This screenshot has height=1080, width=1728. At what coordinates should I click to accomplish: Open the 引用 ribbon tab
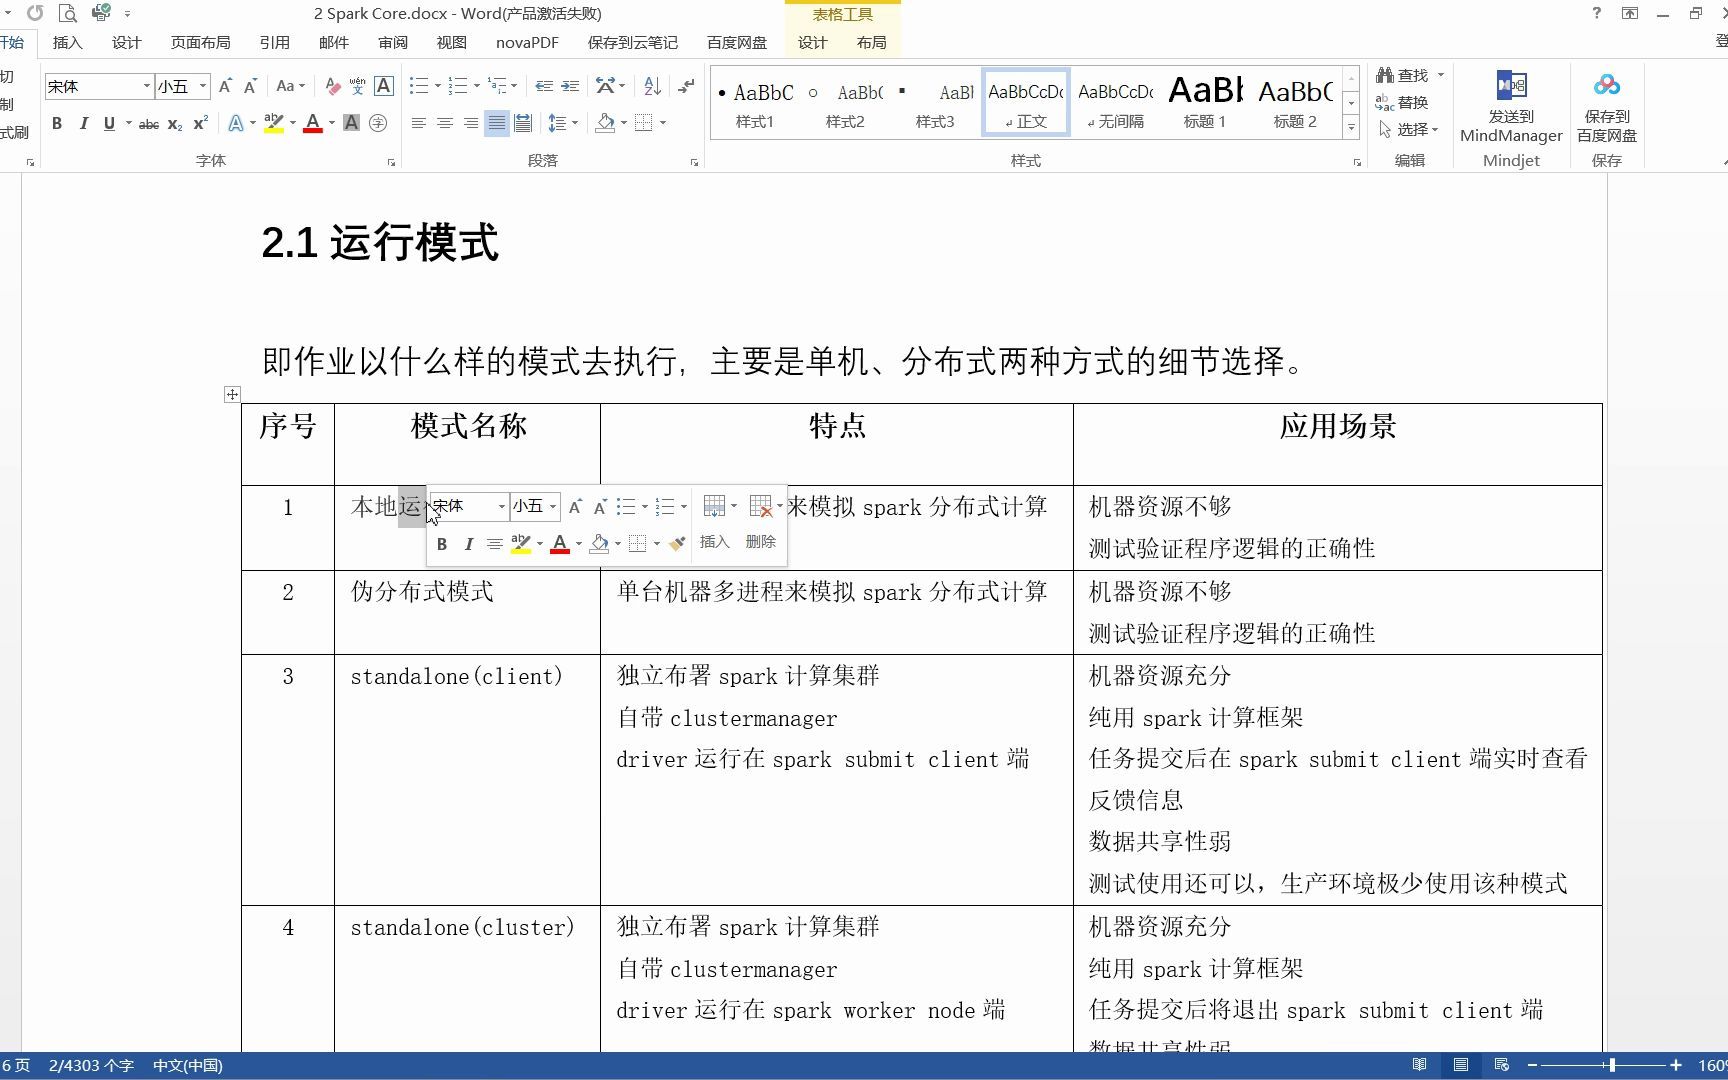pyautogui.click(x=274, y=42)
